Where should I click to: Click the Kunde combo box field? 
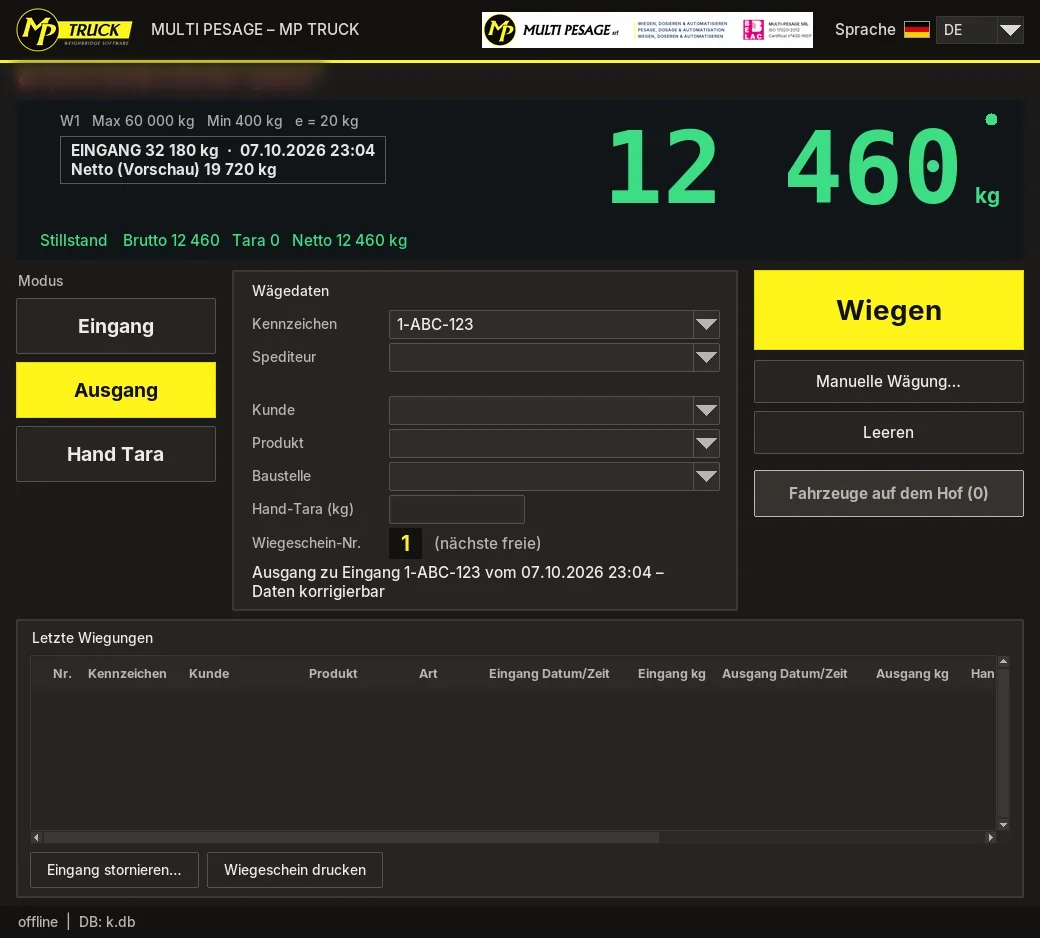541,411
